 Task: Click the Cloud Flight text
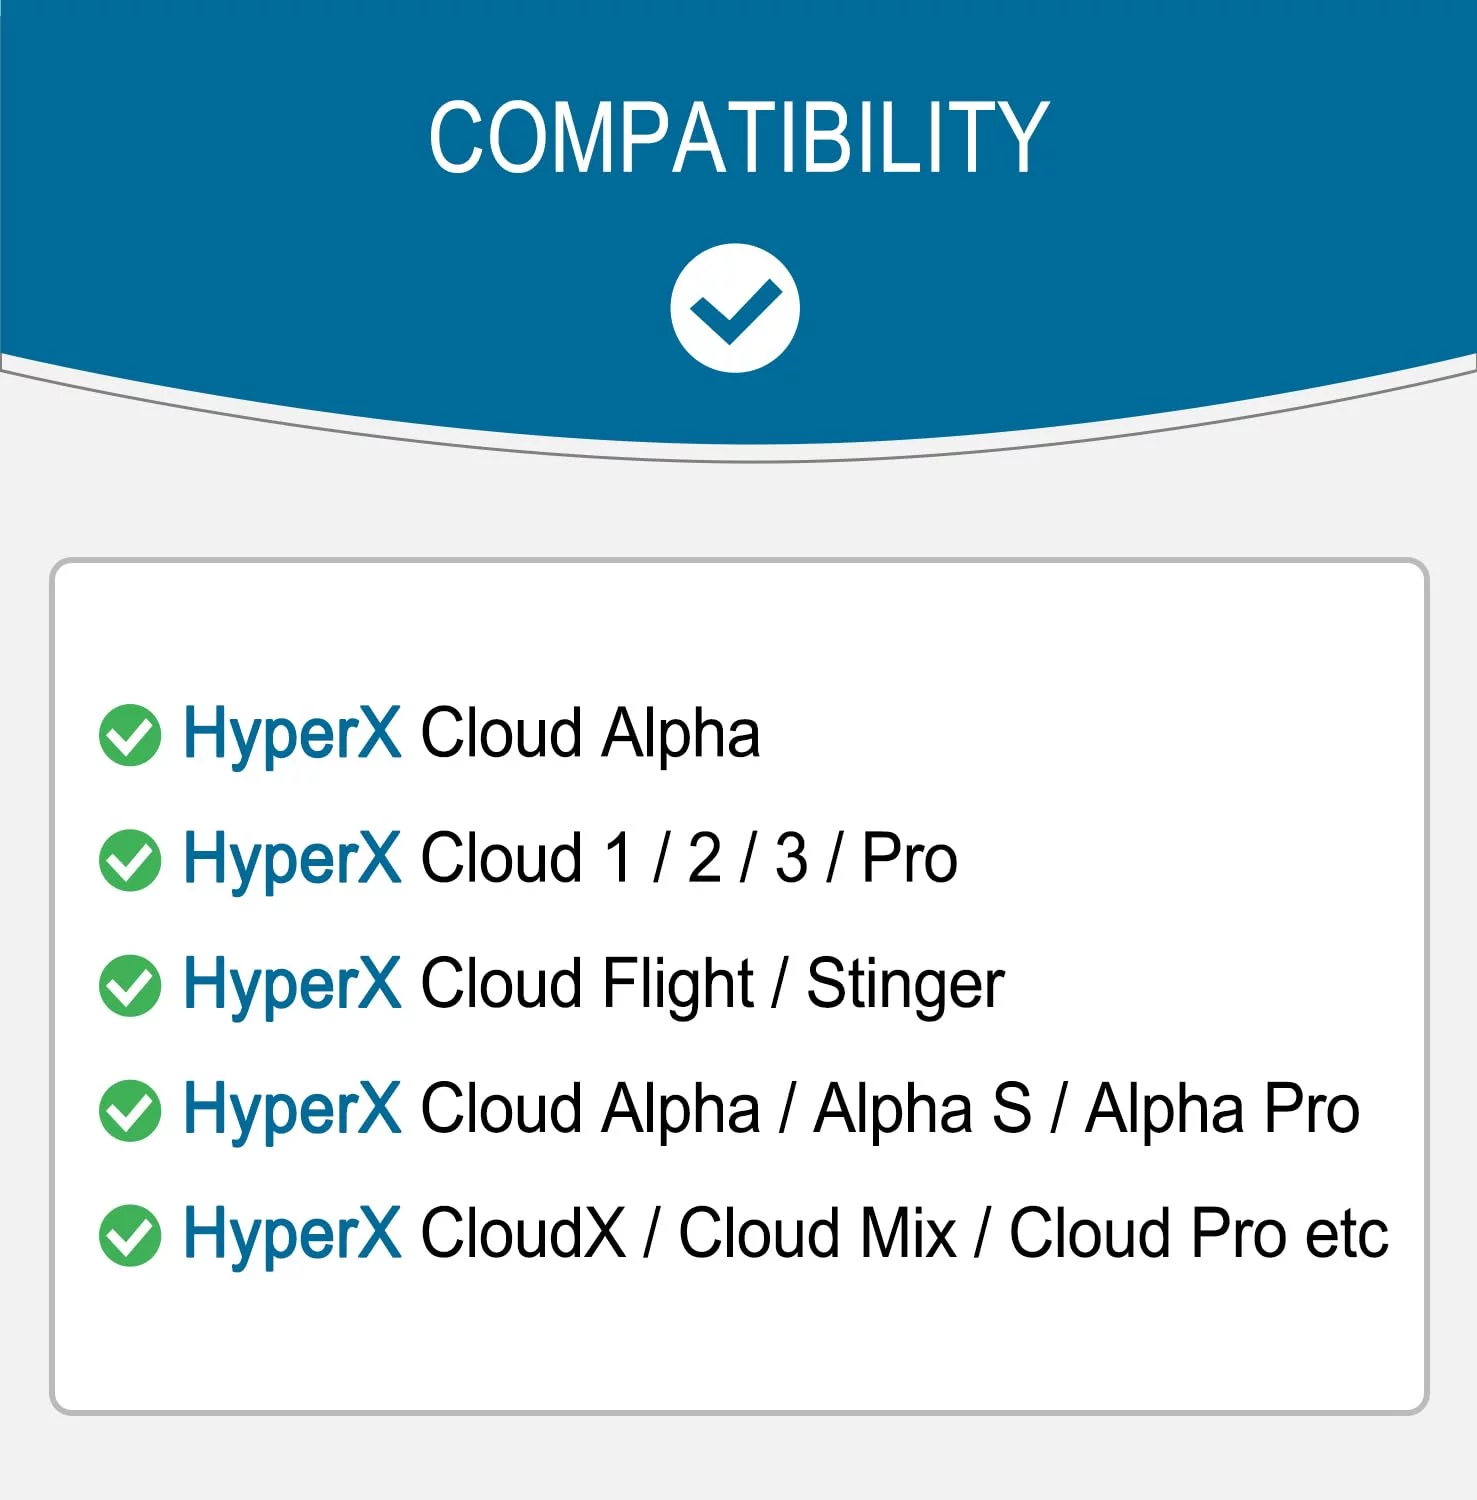(x=587, y=985)
